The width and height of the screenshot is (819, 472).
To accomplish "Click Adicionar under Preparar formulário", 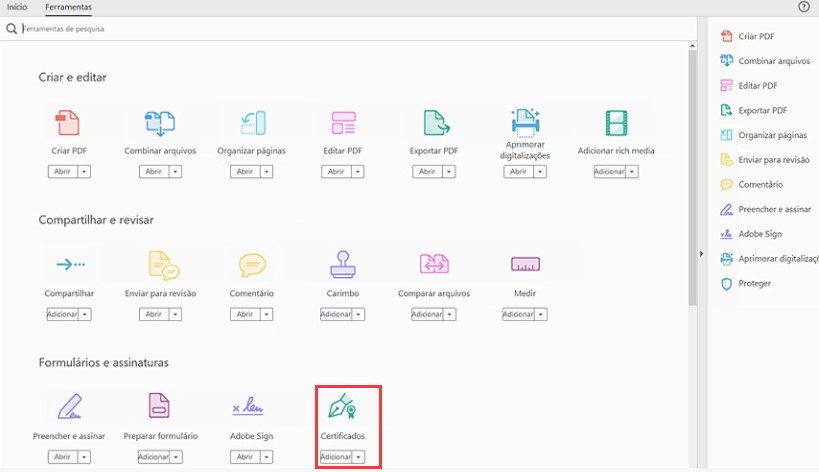I will 154,457.
